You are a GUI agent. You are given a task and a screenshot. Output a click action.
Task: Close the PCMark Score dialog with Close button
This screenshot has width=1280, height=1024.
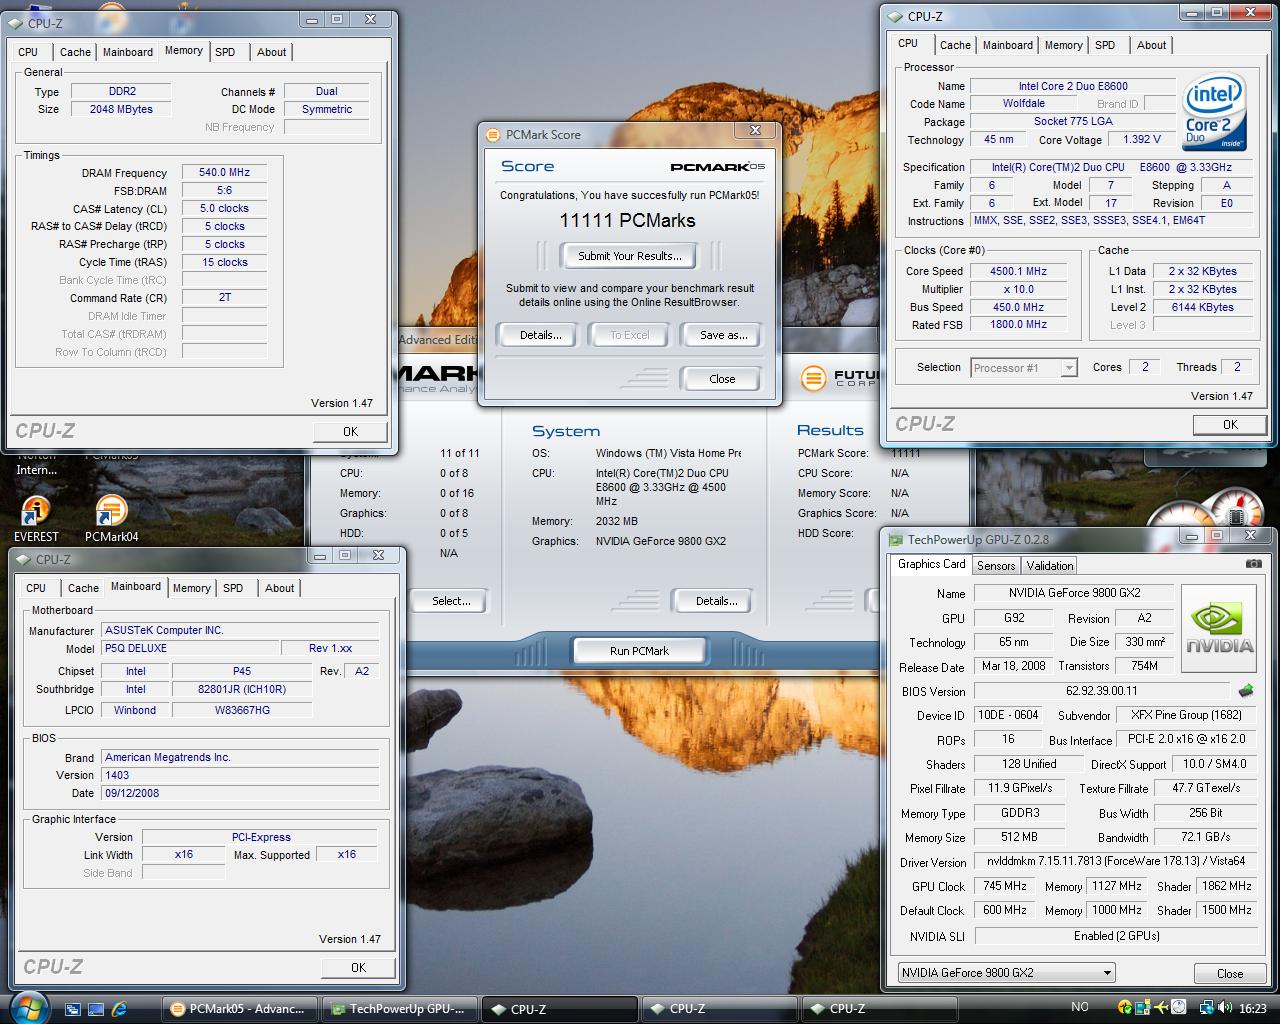point(722,379)
